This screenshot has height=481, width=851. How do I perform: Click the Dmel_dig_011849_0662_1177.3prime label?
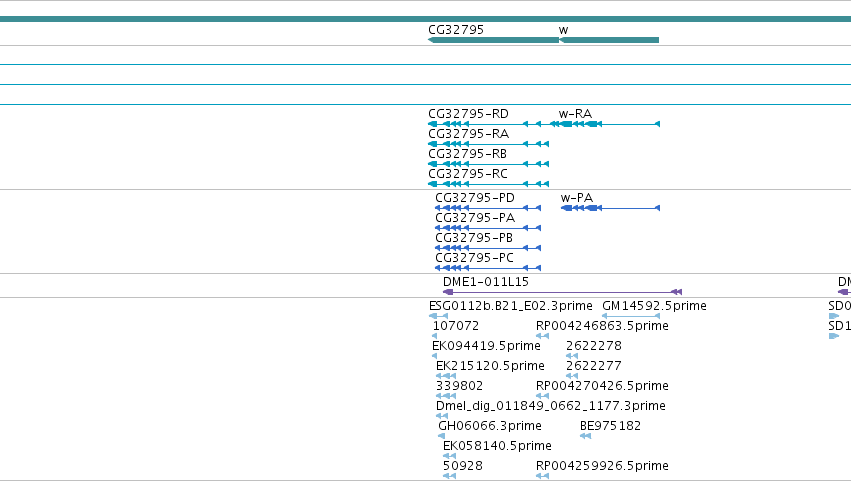[550, 406]
